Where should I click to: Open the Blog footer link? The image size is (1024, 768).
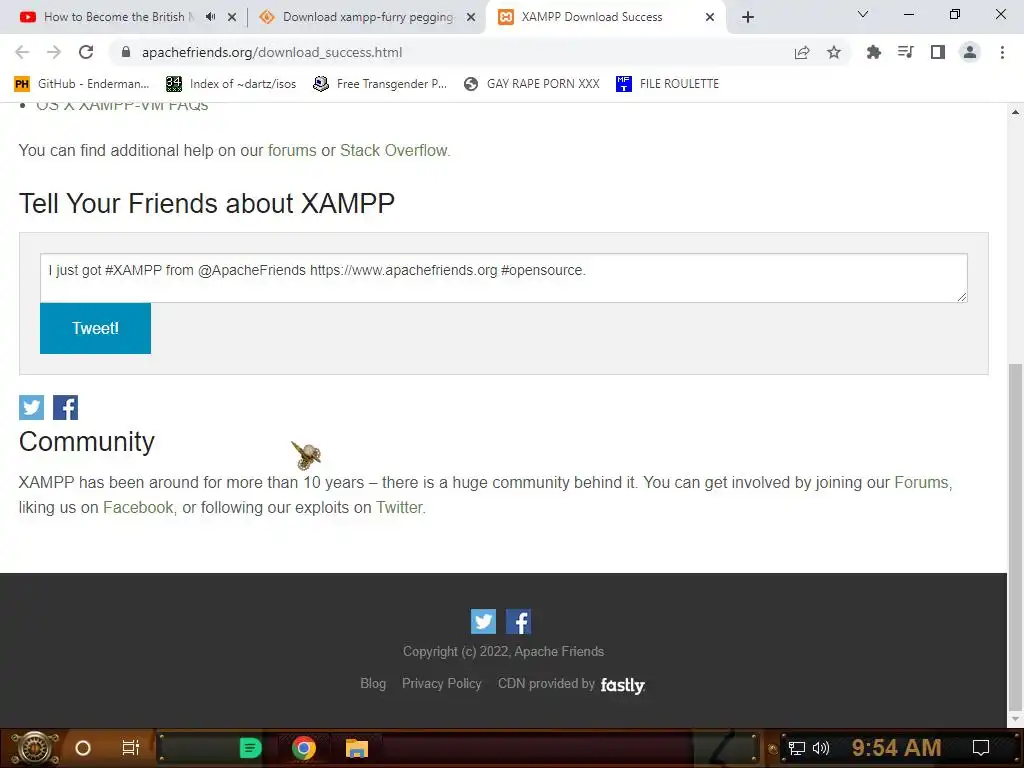[x=373, y=683]
